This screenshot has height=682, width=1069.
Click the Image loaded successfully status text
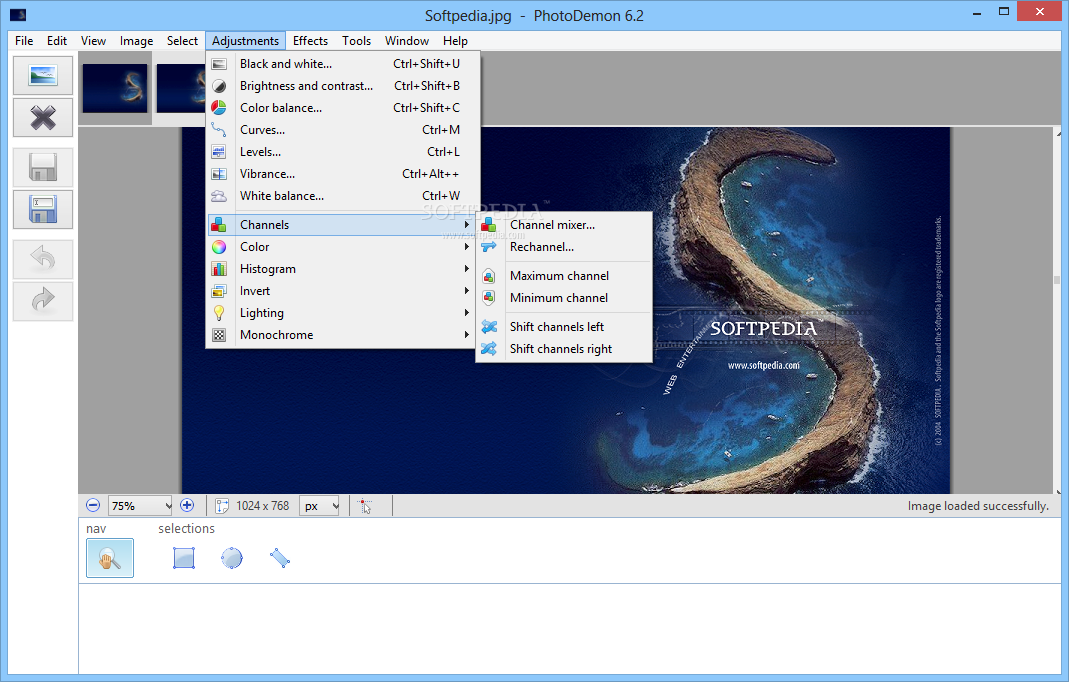pos(978,506)
